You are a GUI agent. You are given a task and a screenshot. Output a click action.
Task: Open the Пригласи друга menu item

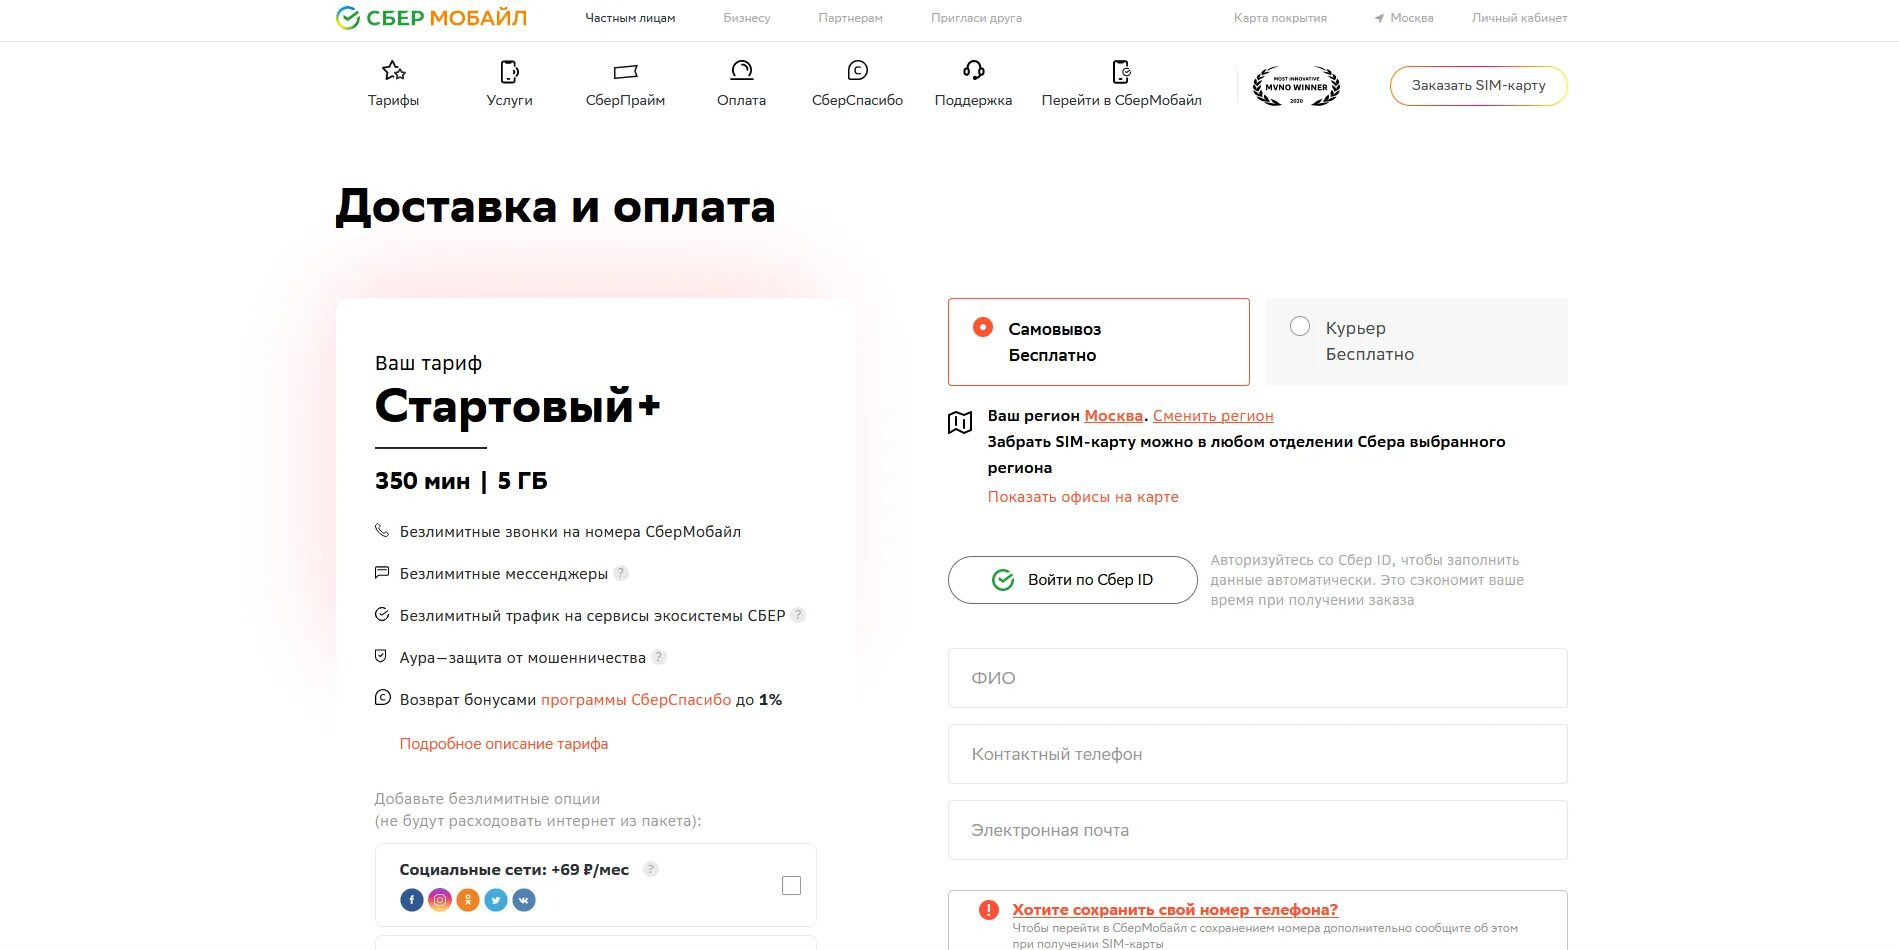(x=977, y=18)
